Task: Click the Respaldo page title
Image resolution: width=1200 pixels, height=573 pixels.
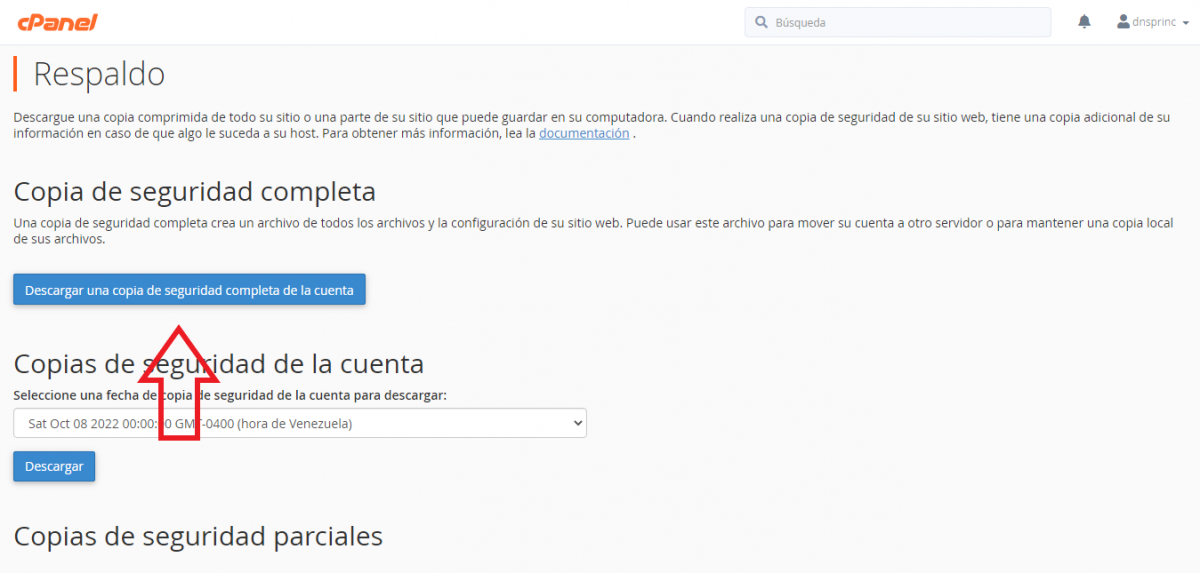Action: (99, 74)
